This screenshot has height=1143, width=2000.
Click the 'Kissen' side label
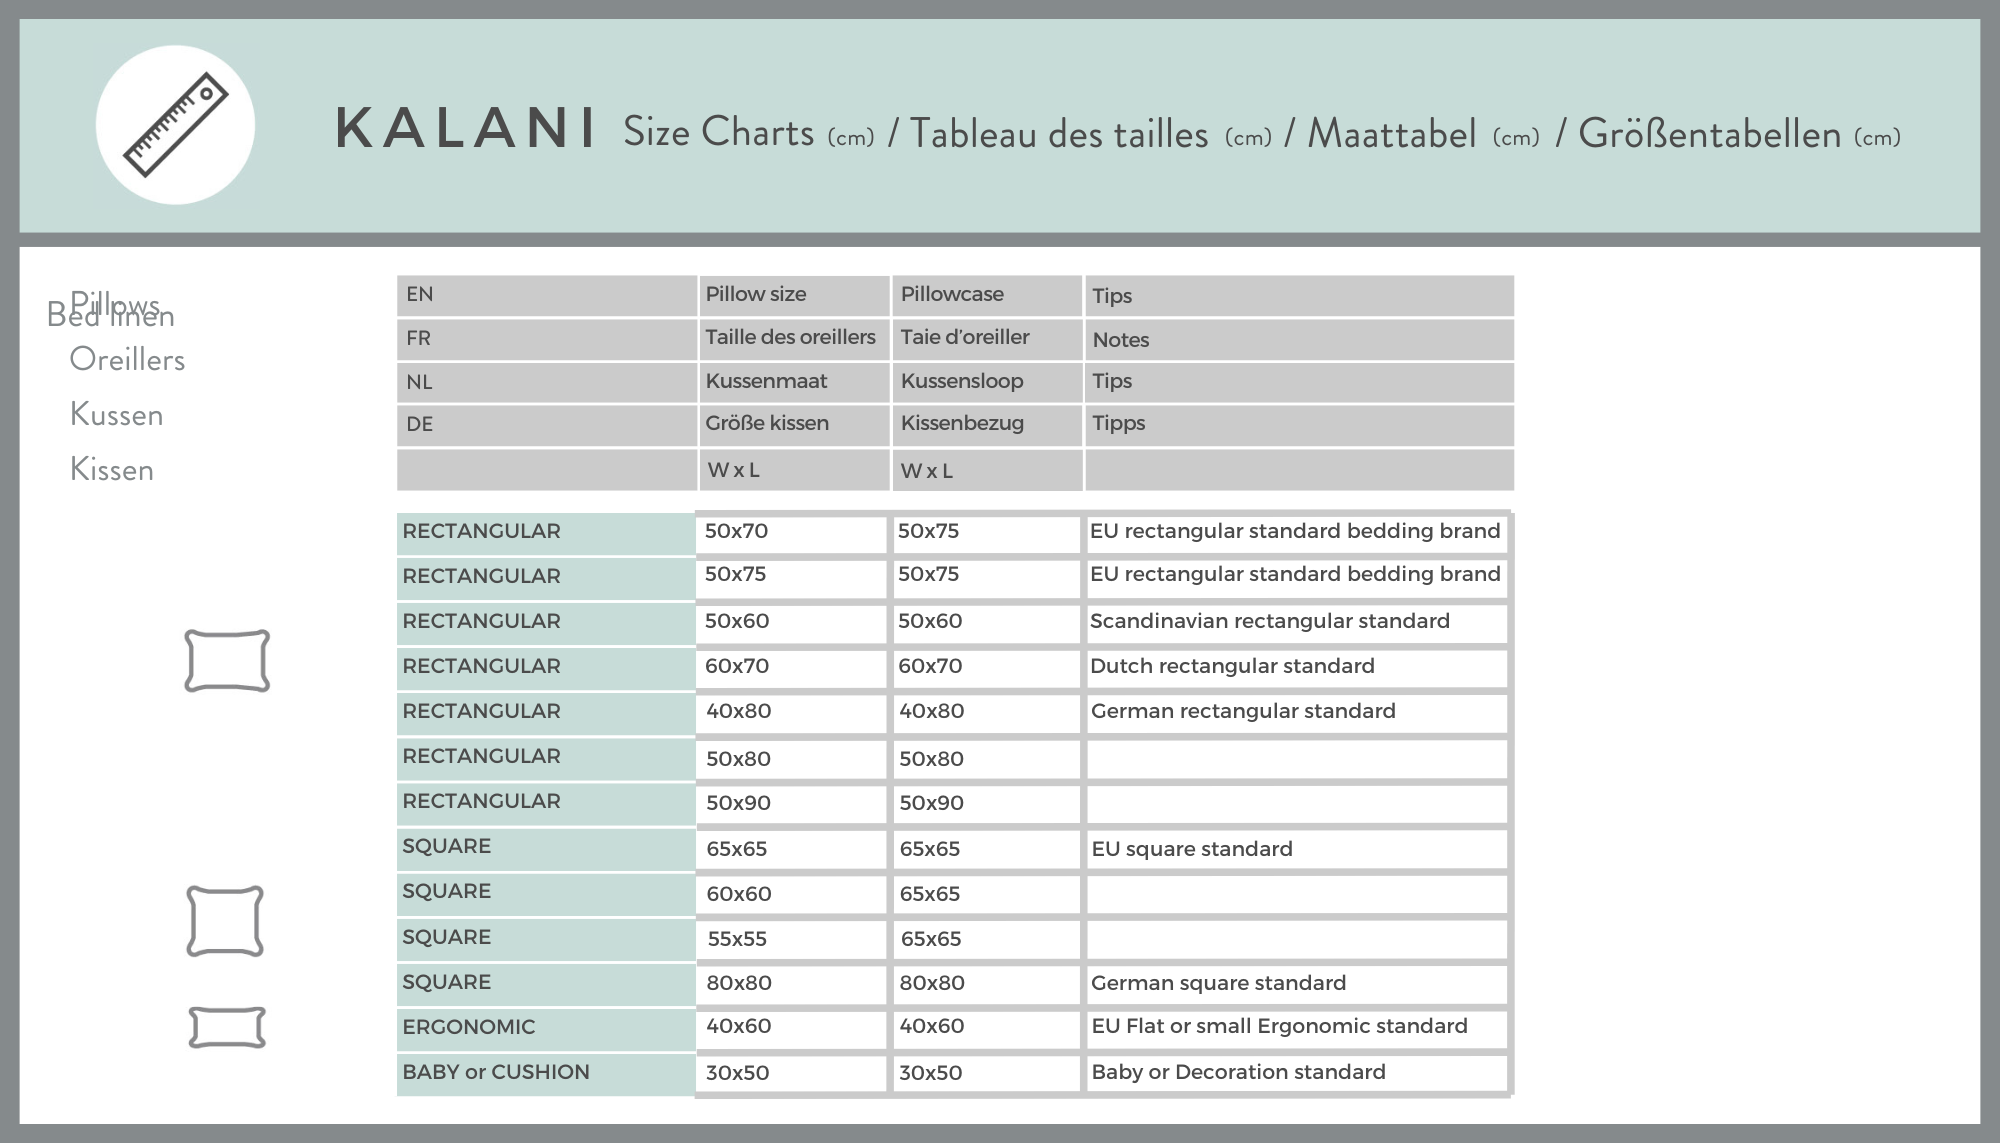coord(111,469)
